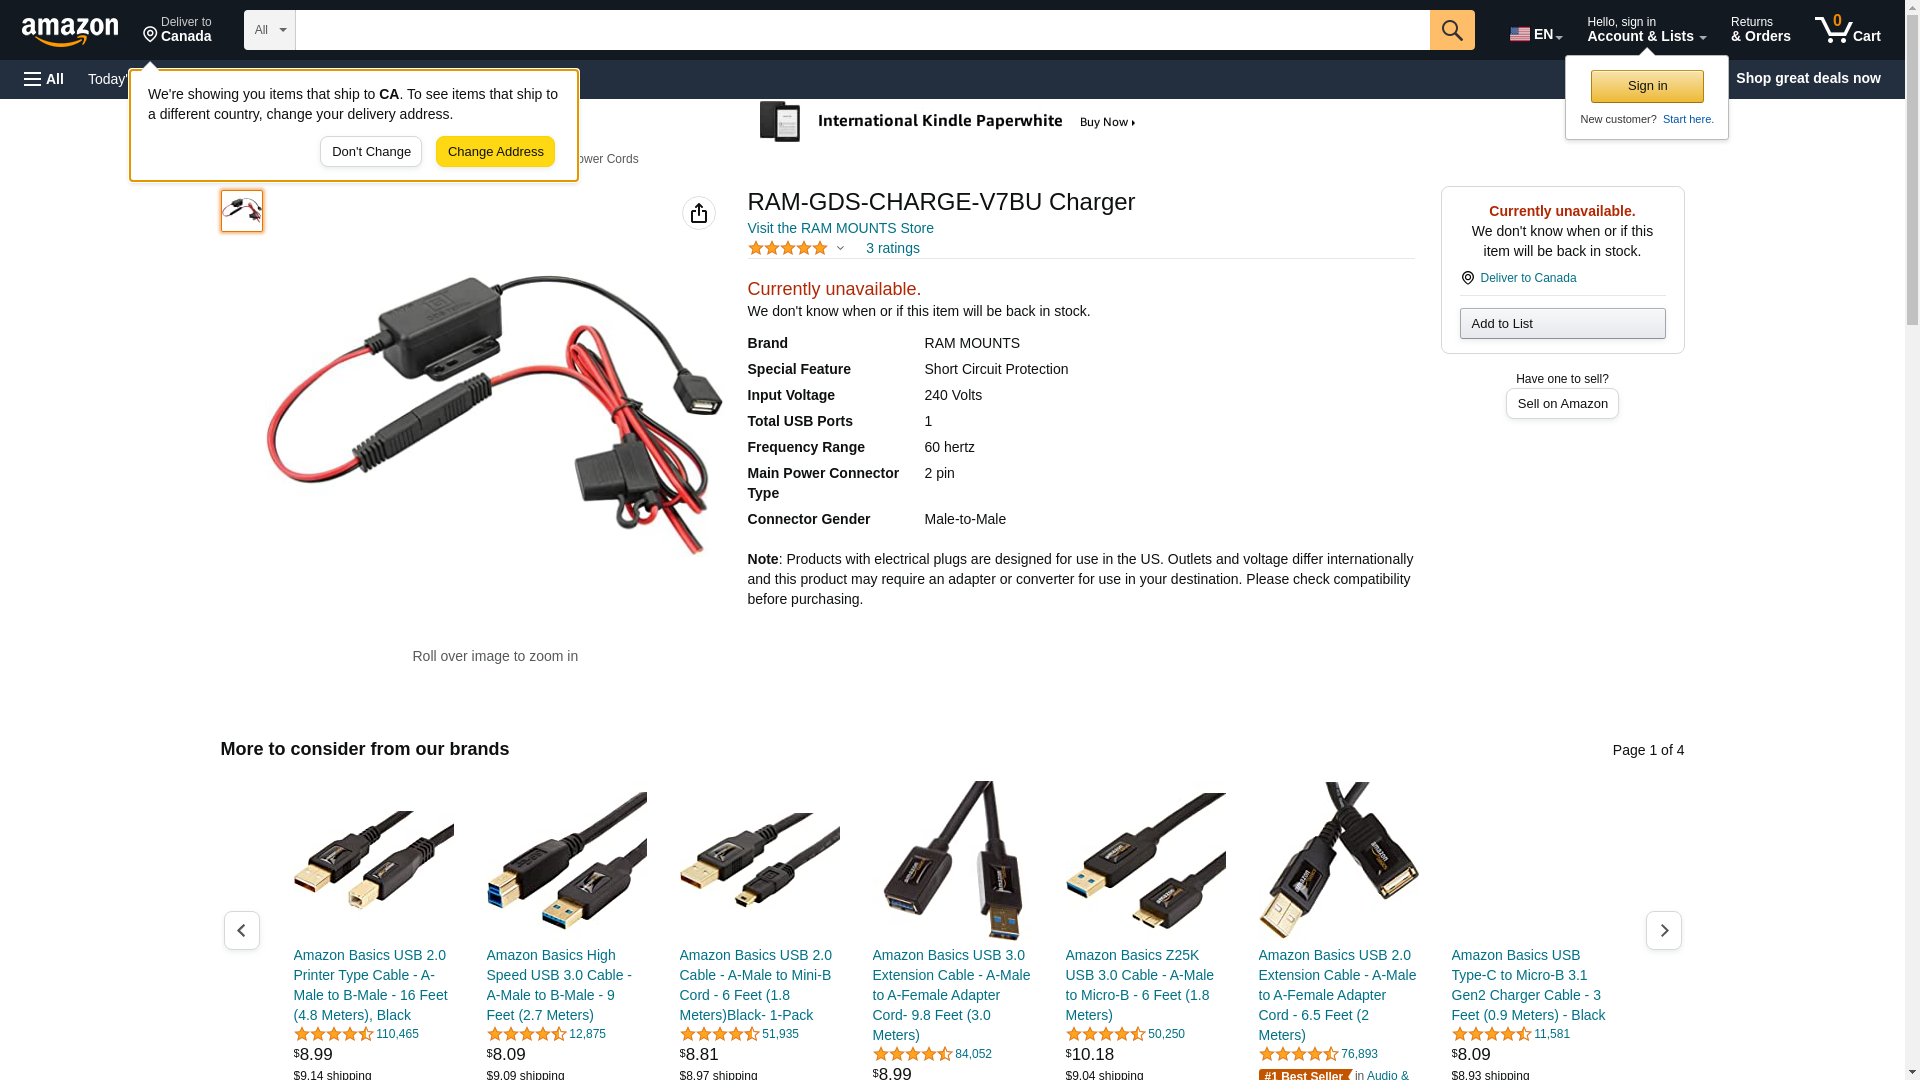This screenshot has width=1920, height=1080.
Task: Click the Sign in button
Action: (x=1647, y=86)
